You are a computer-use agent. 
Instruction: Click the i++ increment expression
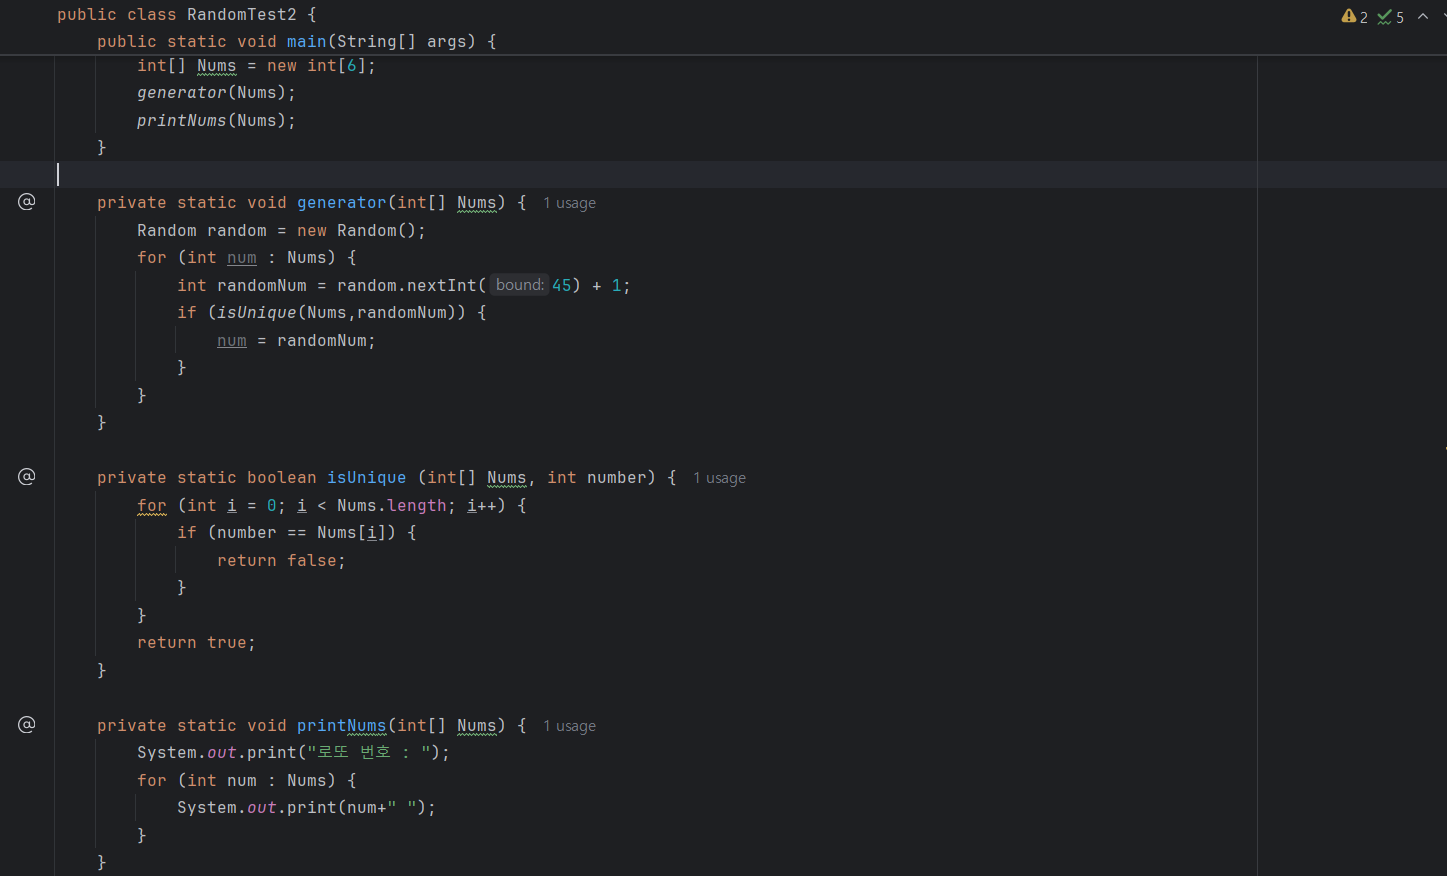(482, 506)
